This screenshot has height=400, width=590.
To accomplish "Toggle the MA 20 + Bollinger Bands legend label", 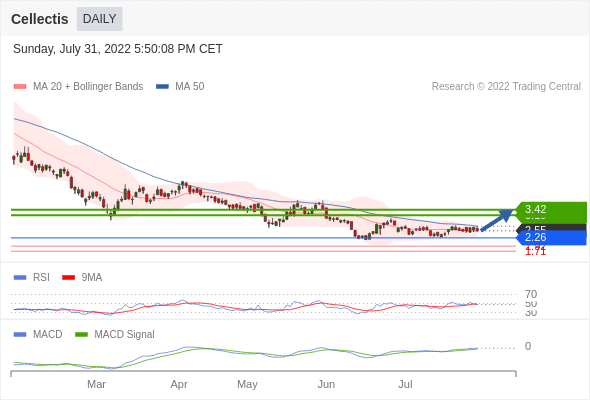I will tap(88, 87).
